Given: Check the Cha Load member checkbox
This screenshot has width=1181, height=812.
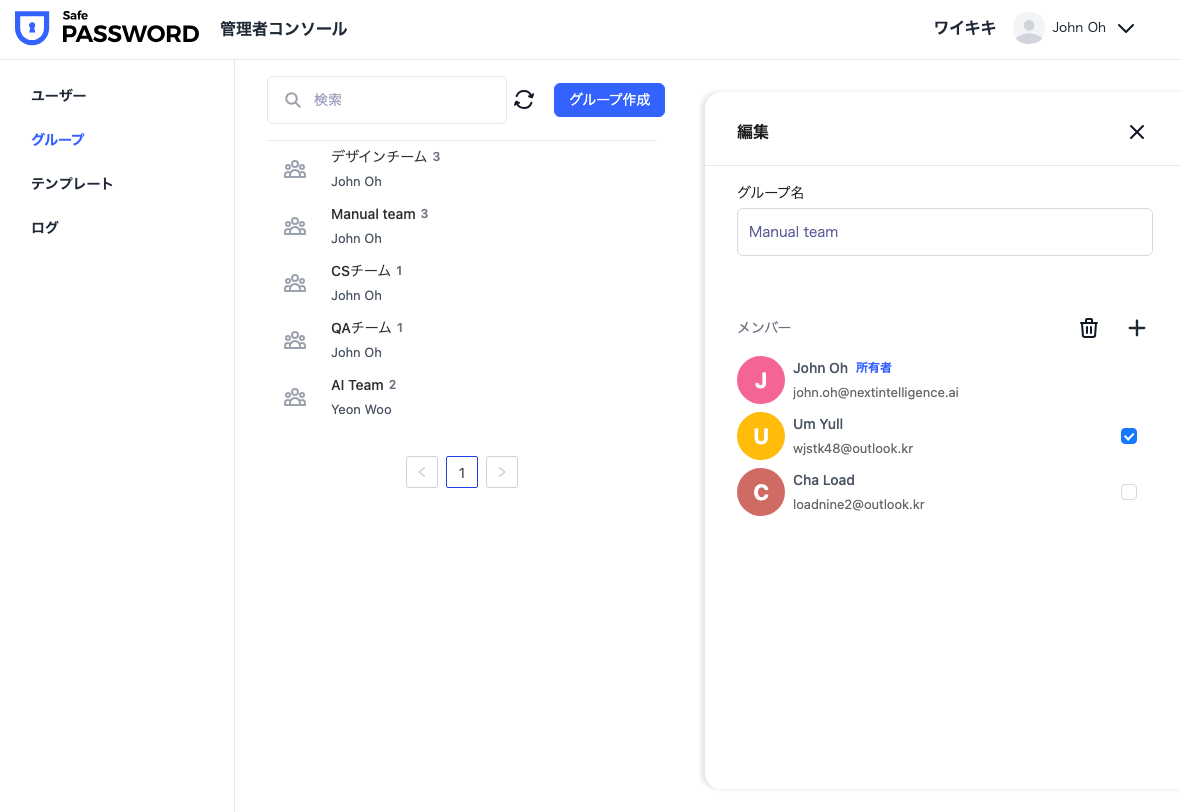Looking at the screenshot, I should coord(1129,492).
